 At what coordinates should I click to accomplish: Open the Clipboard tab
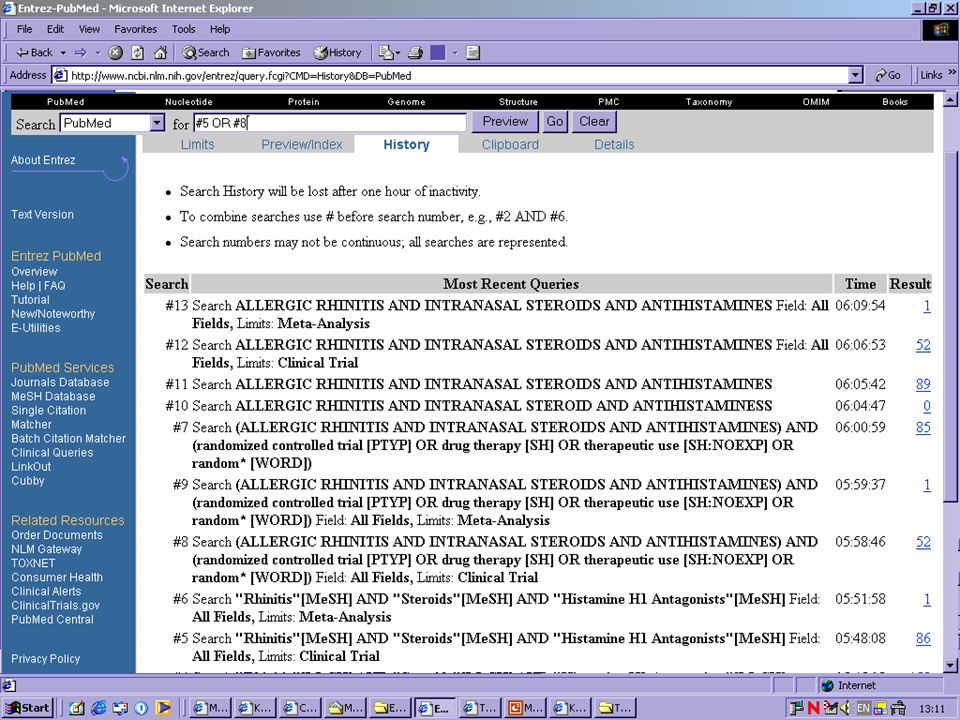click(510, 144)
